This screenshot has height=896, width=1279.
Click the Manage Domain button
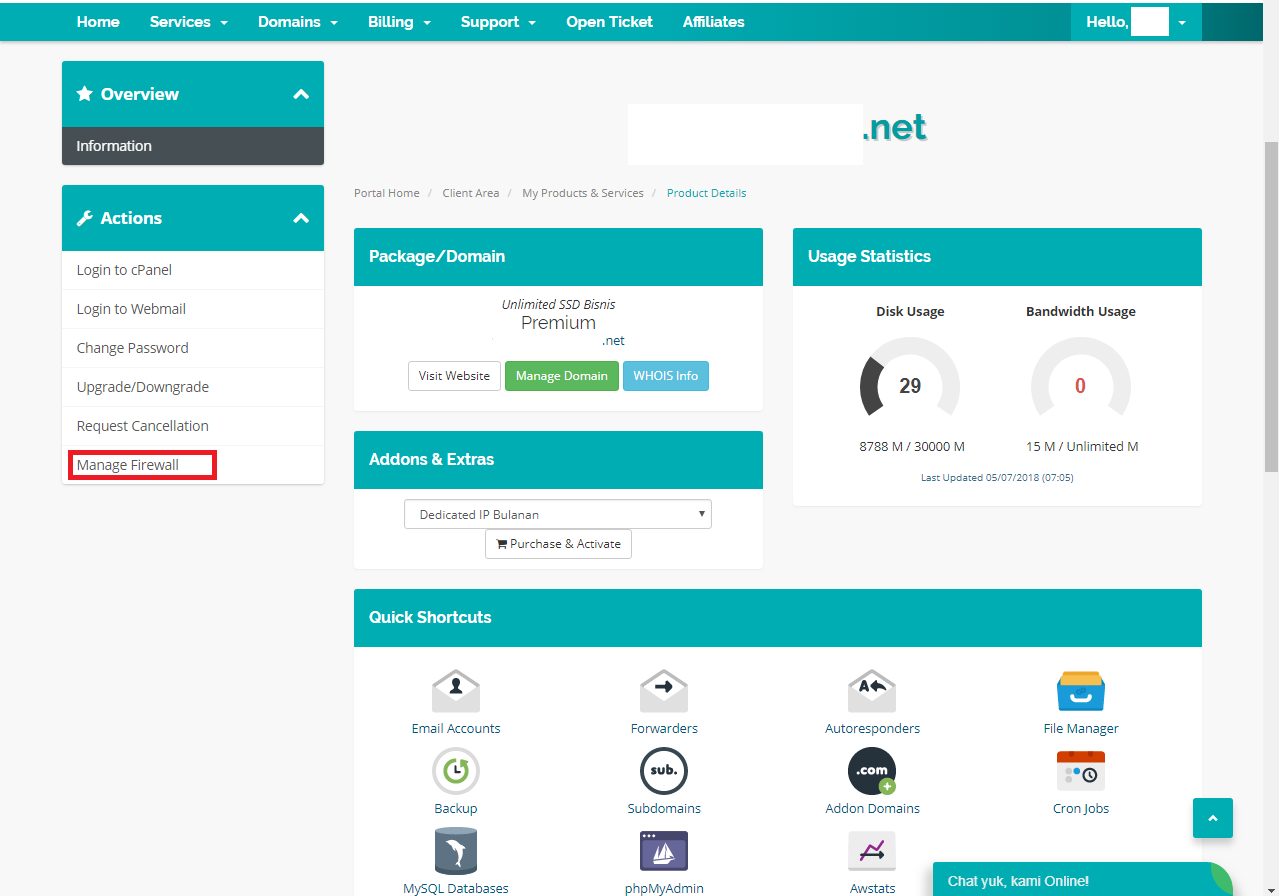[561, 376]
